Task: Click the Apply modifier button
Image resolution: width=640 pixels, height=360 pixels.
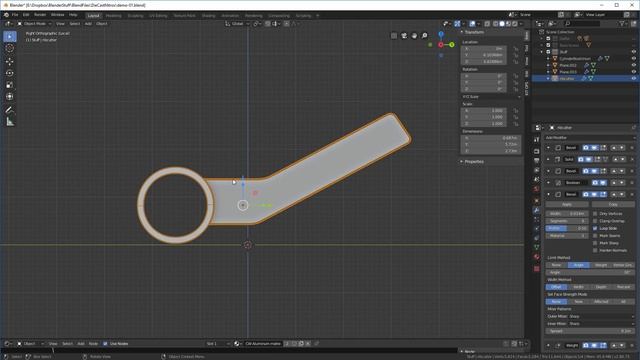Action: [x=567, y=204]
